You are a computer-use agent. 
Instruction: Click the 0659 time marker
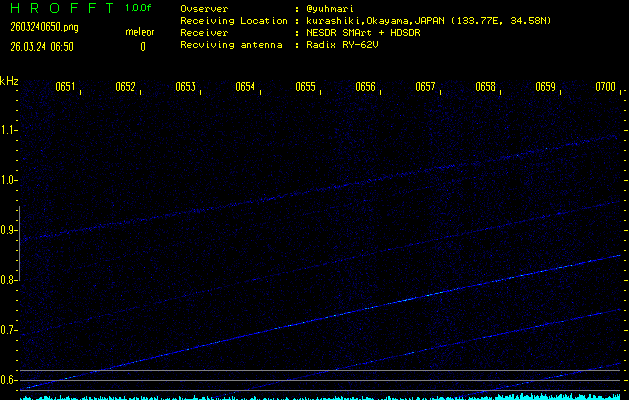point(545,87)
